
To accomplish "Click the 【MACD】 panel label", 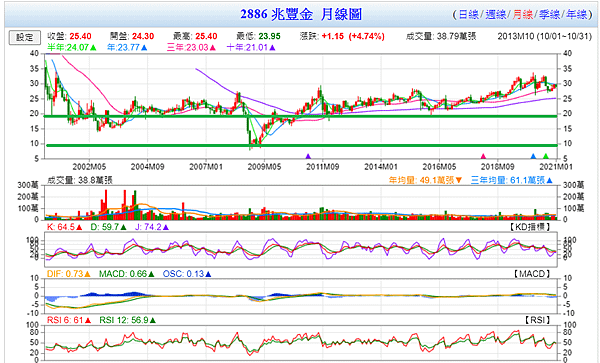I will pos(532,274).
